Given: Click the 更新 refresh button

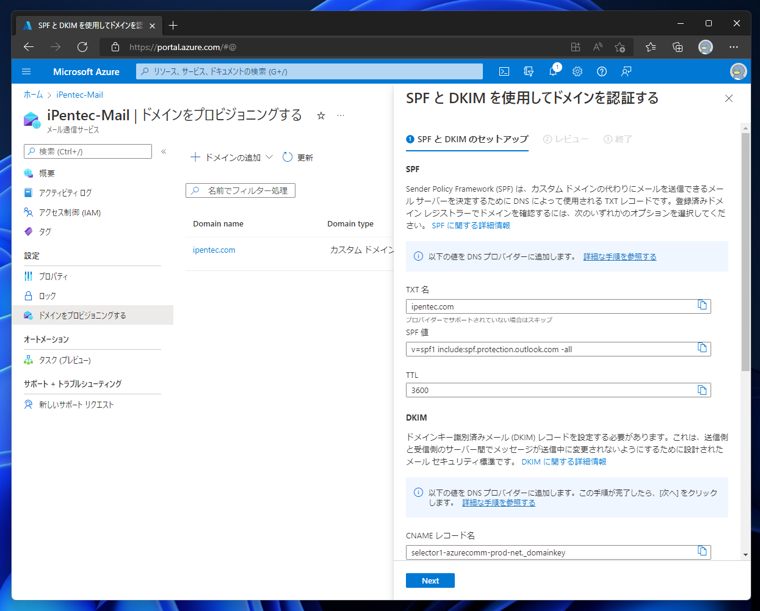Looking at the screenshot, I should coord(298,157).
